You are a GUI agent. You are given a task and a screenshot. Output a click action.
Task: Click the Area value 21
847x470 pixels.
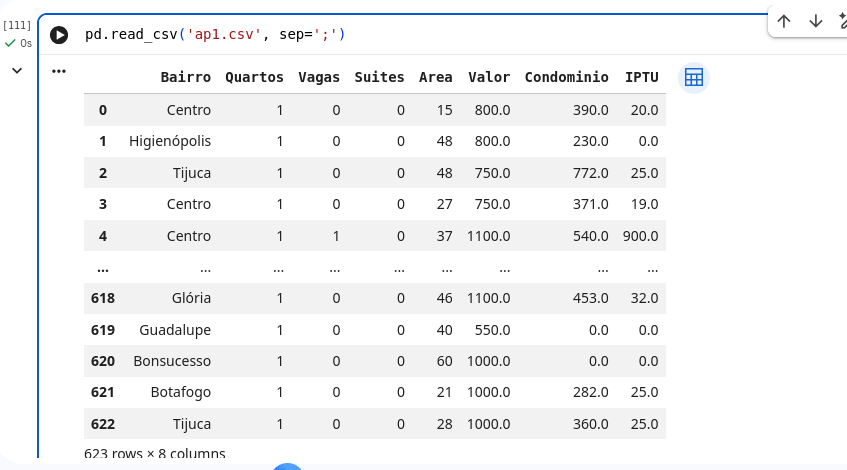pos(445,392)
